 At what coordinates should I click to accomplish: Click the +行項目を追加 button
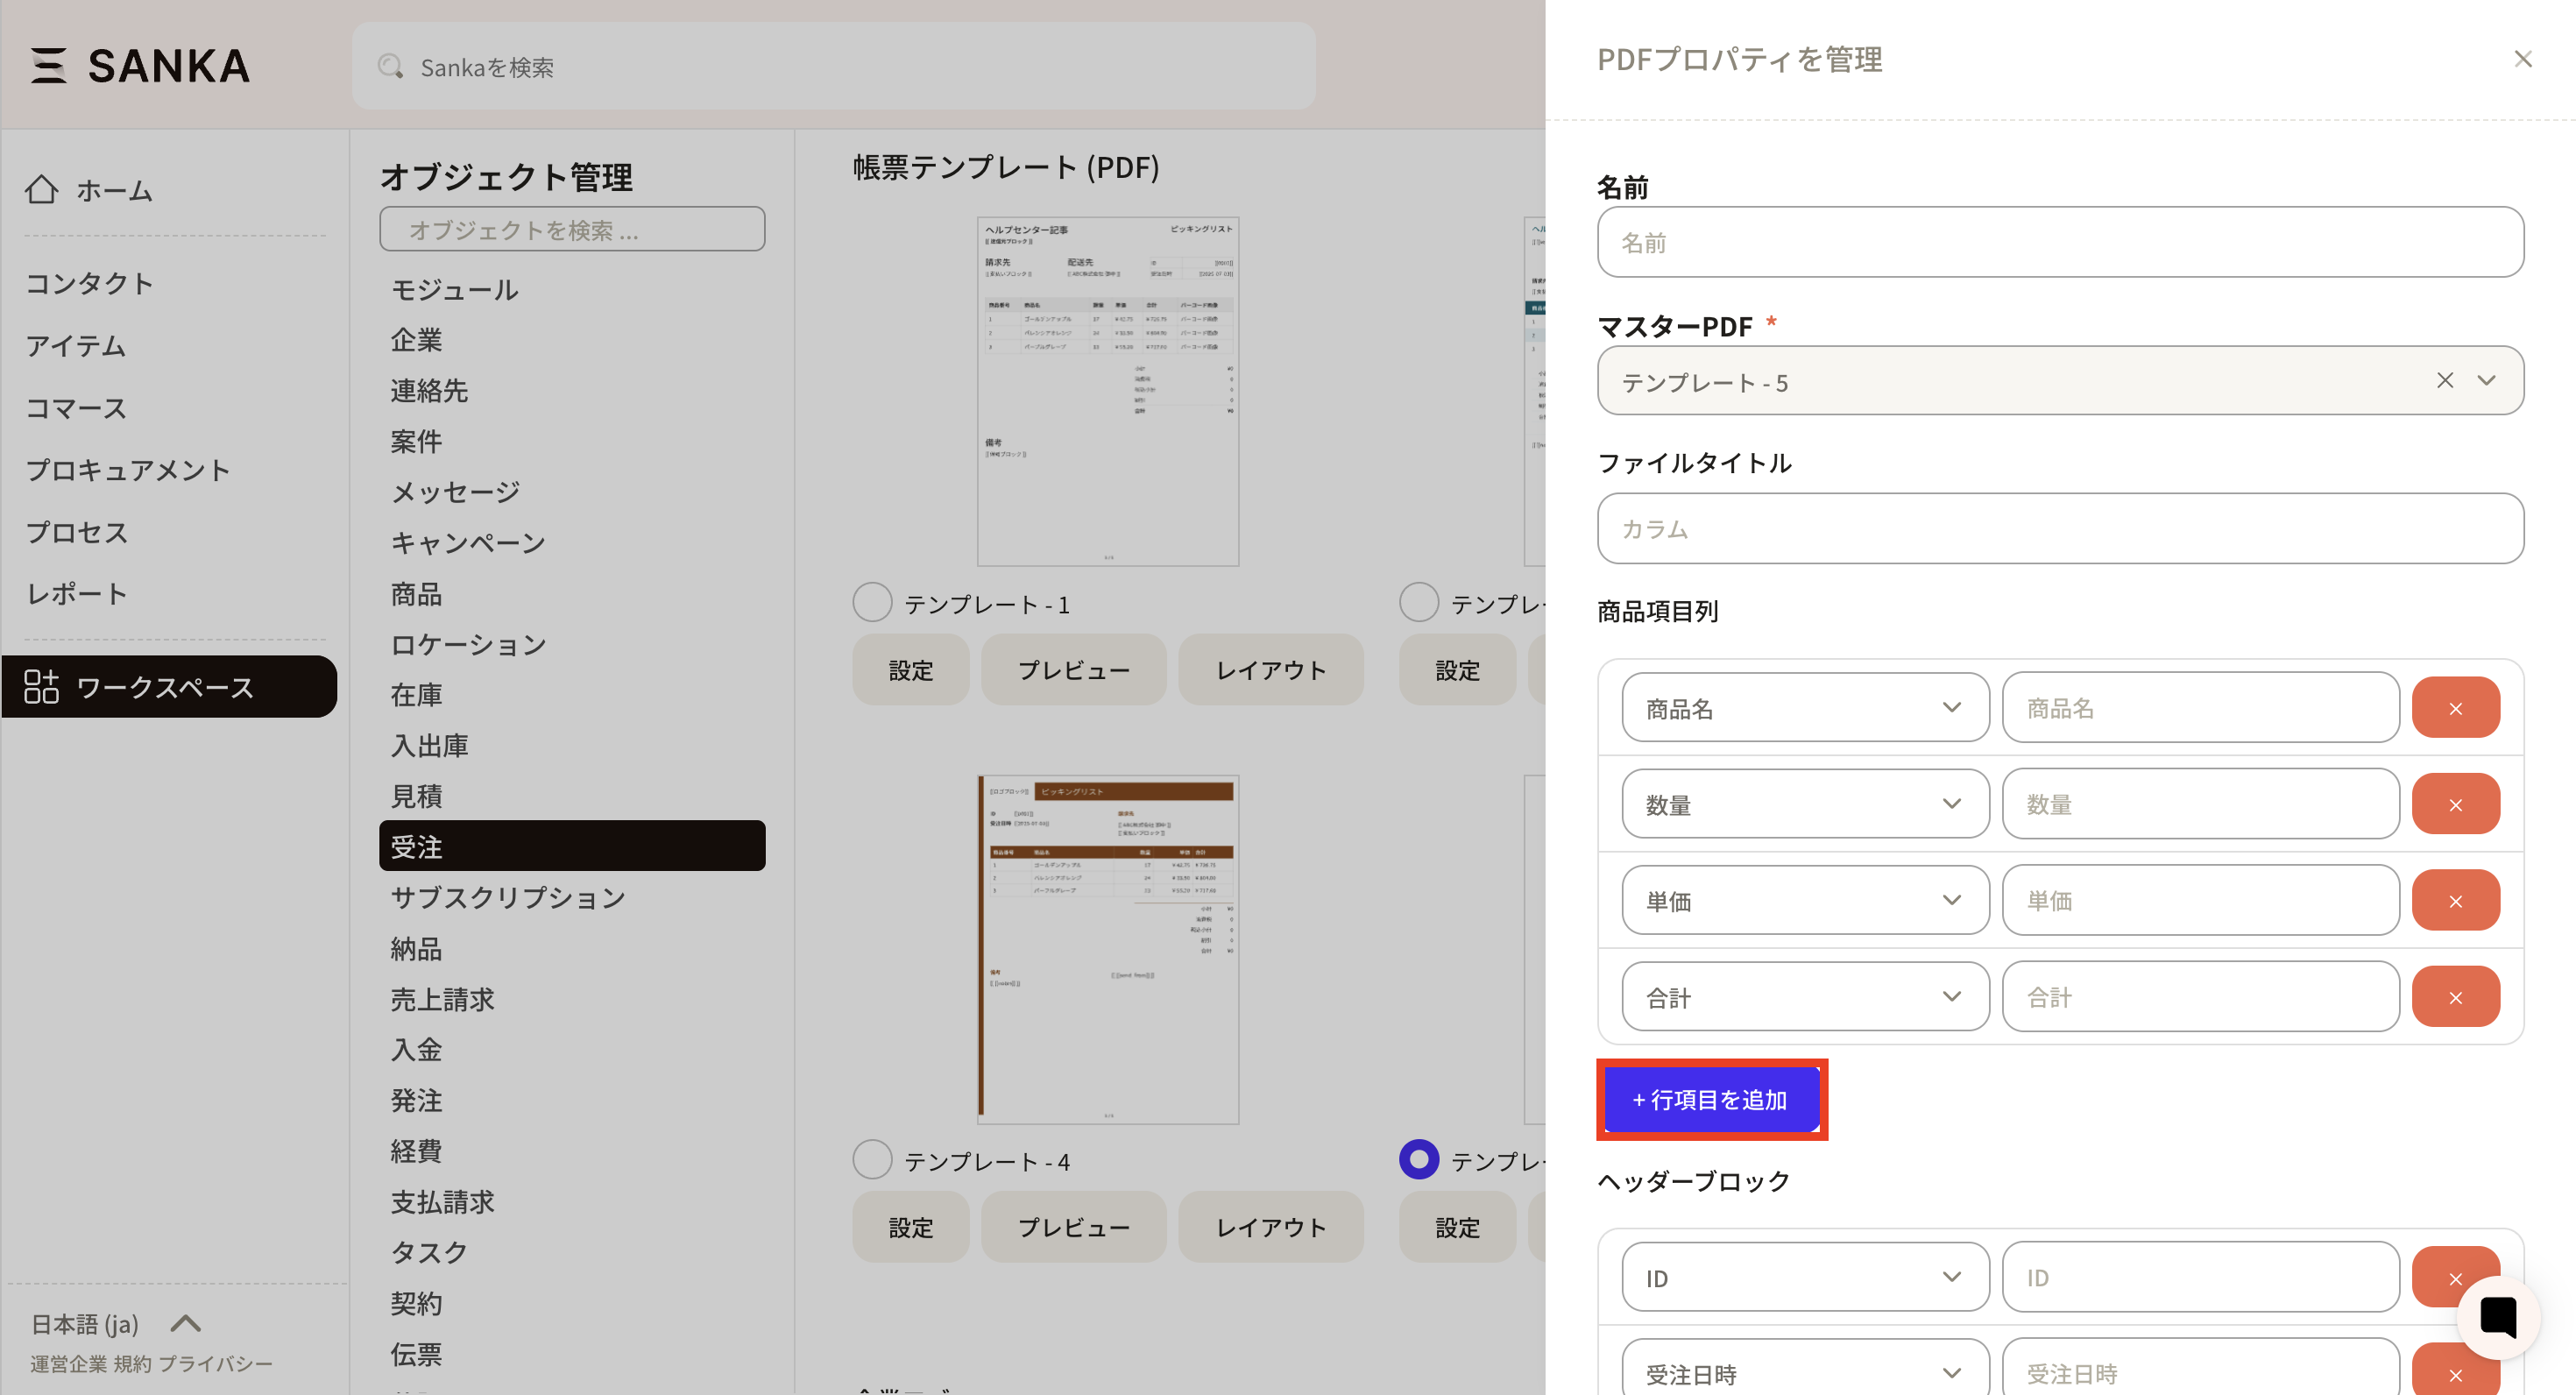pyautogui.click(x=1711, y=1100)
